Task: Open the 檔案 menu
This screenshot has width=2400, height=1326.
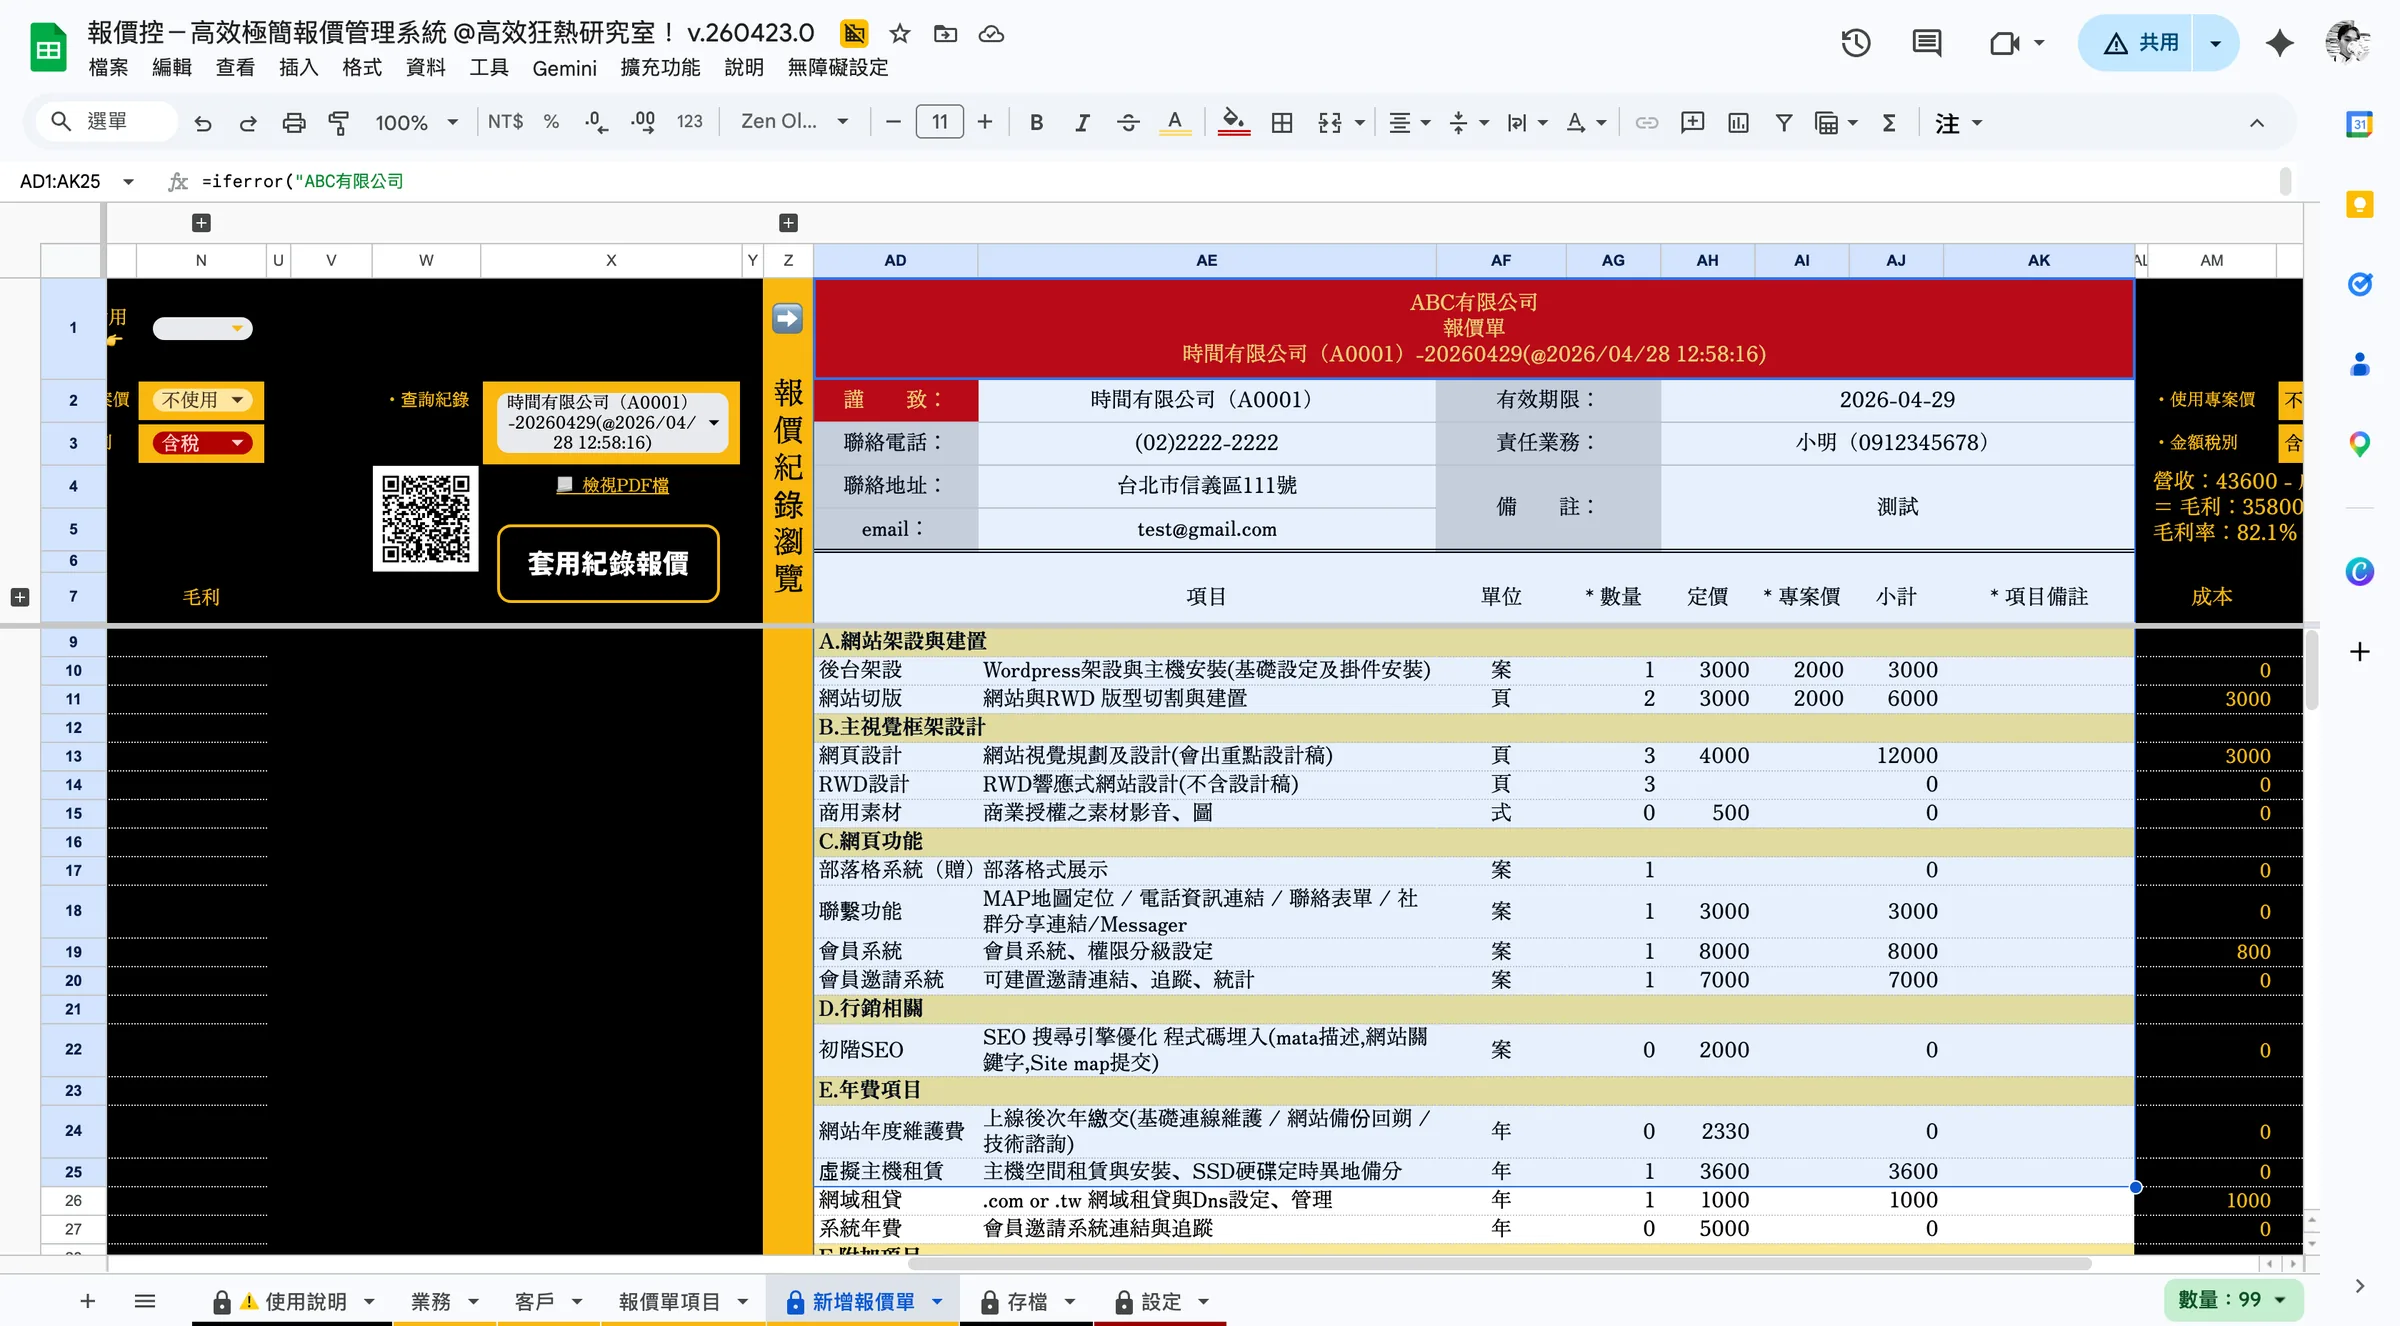Action: point(108,67)
